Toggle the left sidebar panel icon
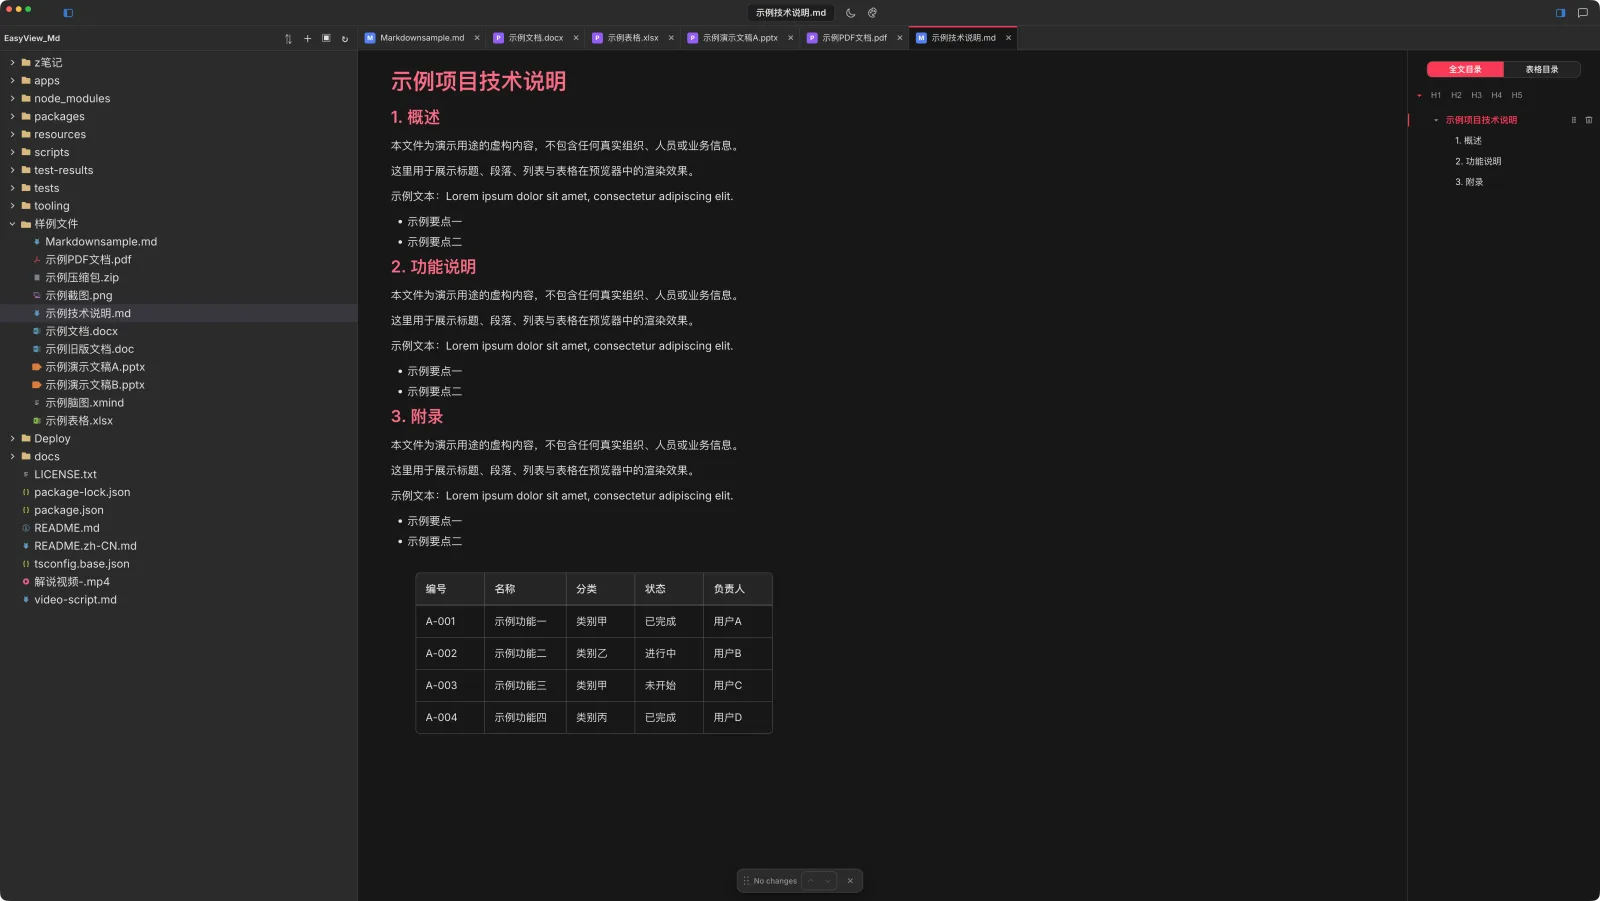 click(x=68, y=13)
